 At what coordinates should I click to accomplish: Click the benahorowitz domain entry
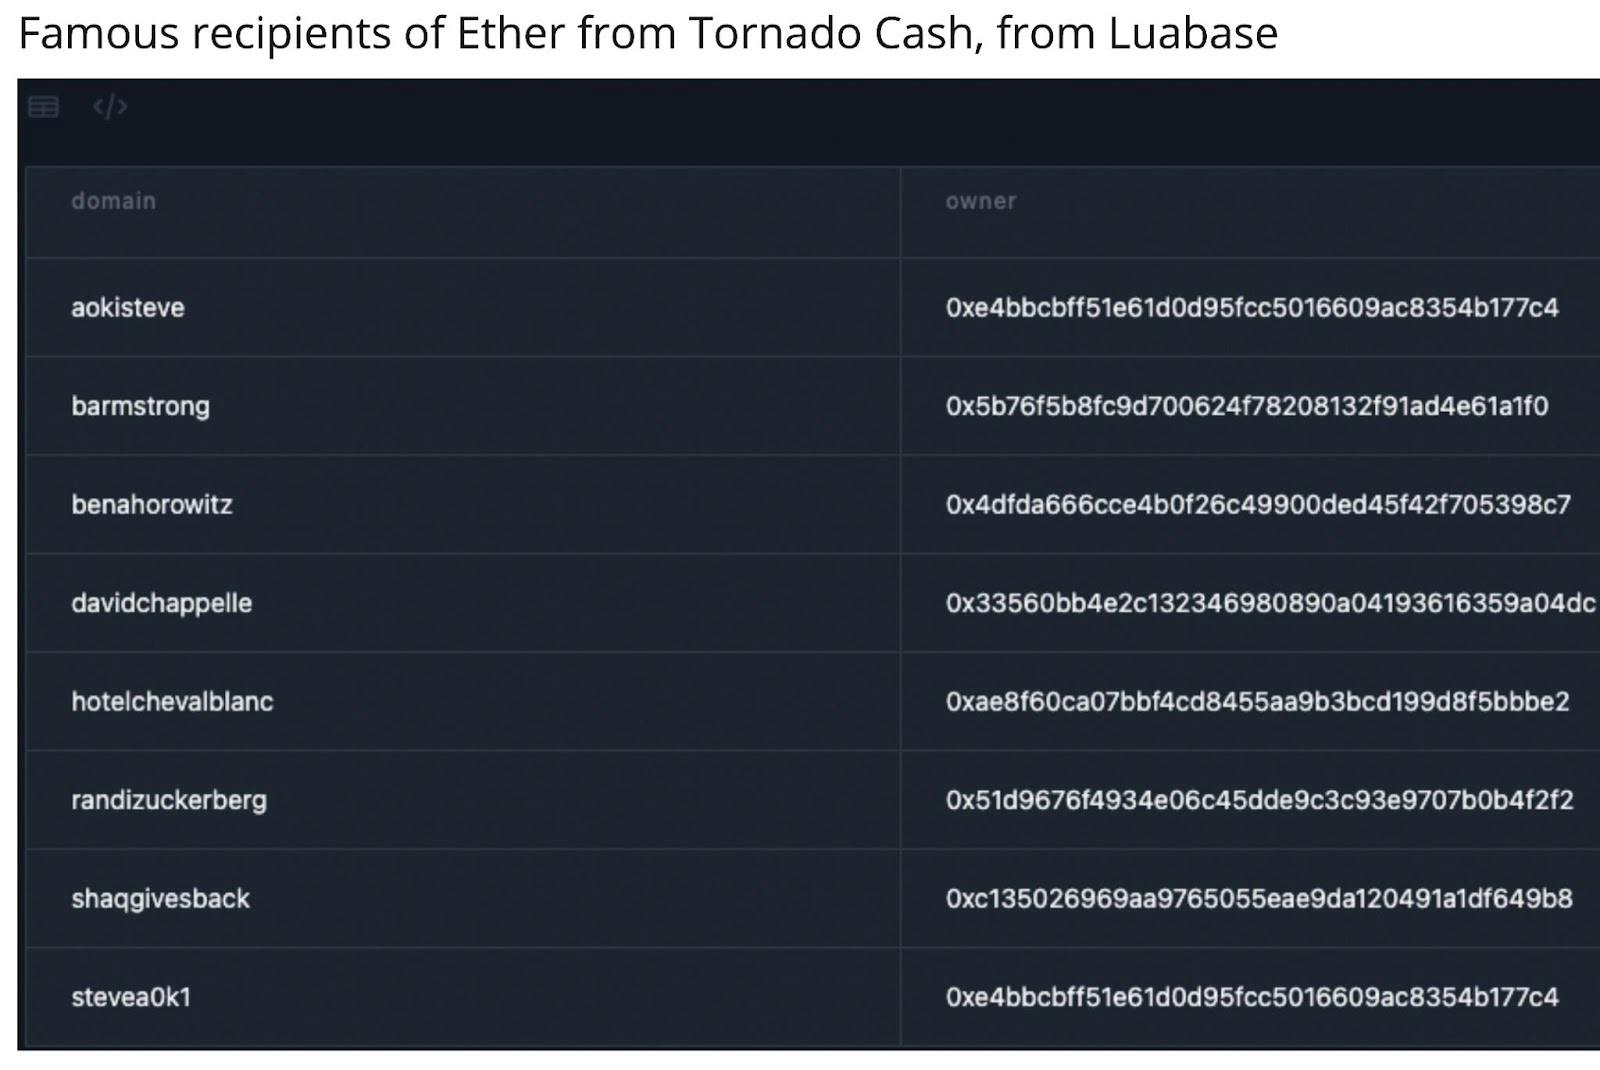tap(152, 504)
